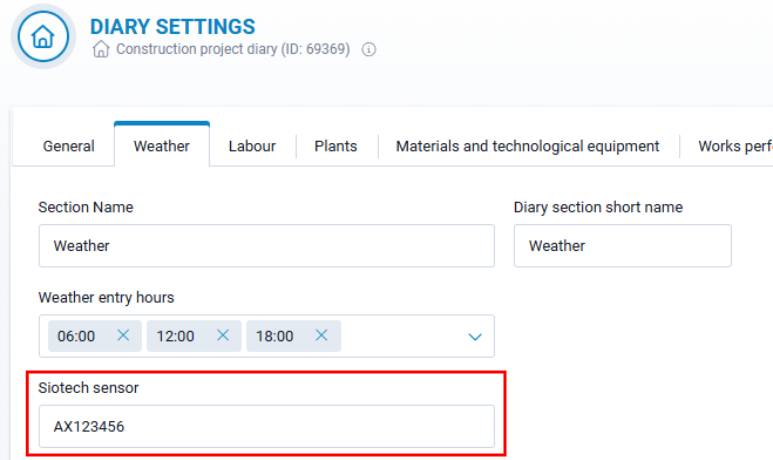Open the Labour tab

252,146
